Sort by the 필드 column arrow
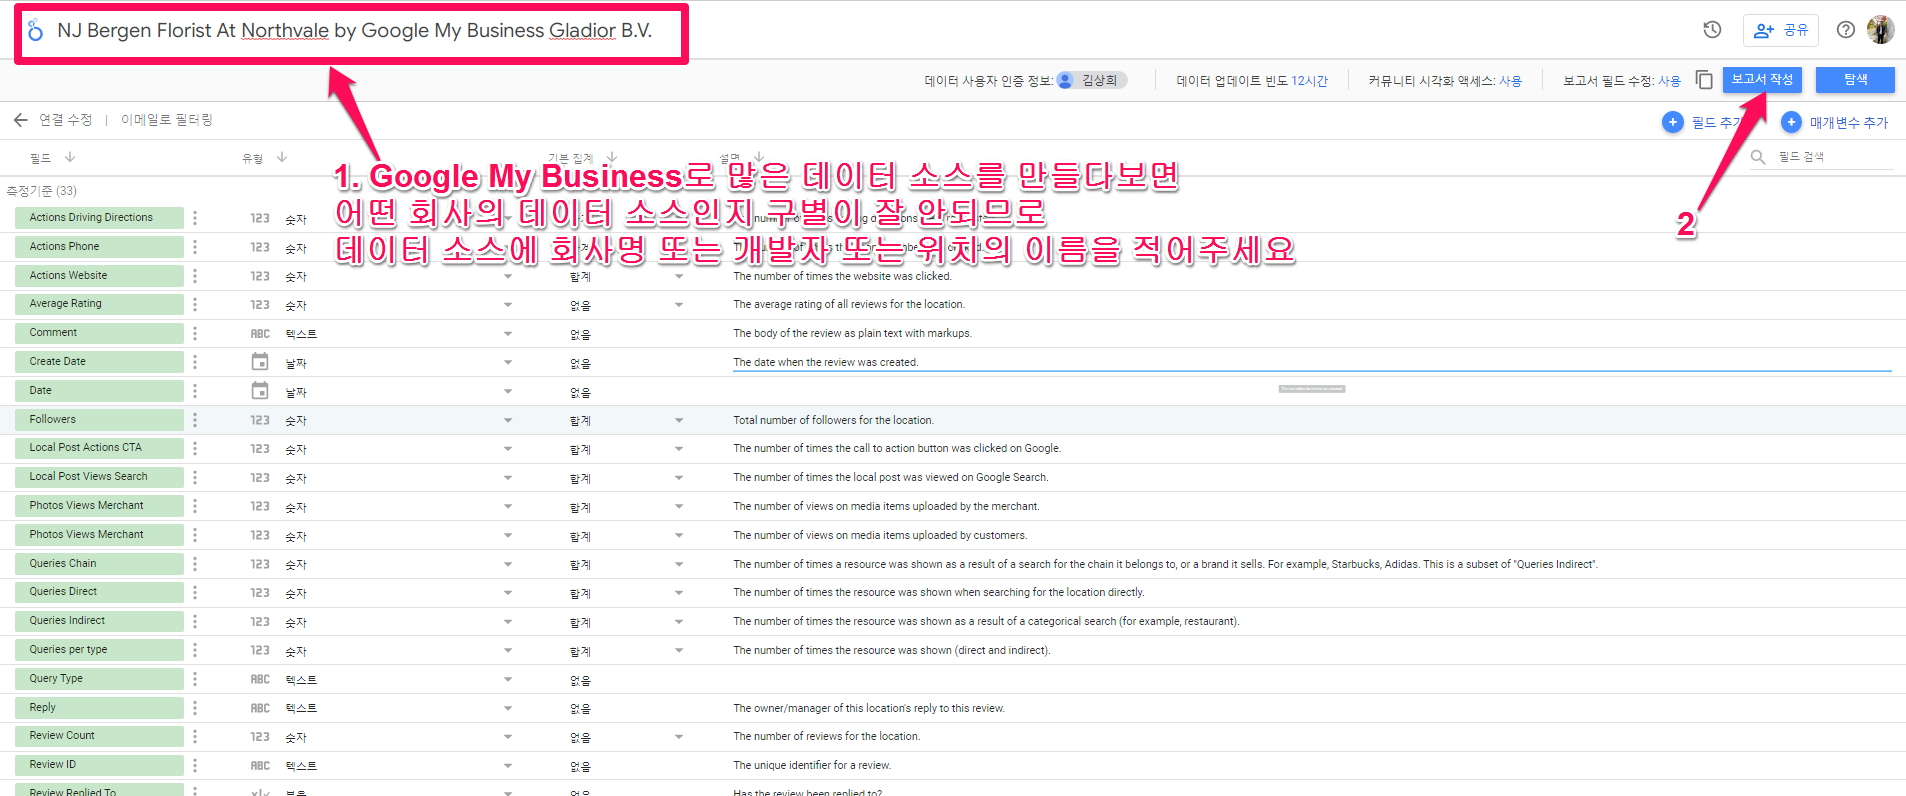 (70, 157)
